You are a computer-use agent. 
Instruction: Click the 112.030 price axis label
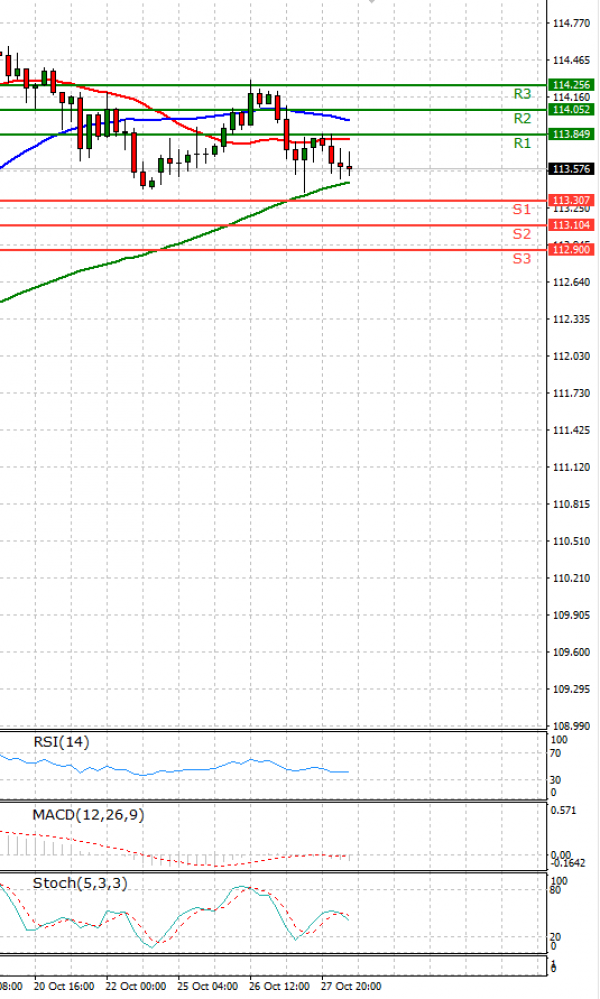(x=571, y=356)
